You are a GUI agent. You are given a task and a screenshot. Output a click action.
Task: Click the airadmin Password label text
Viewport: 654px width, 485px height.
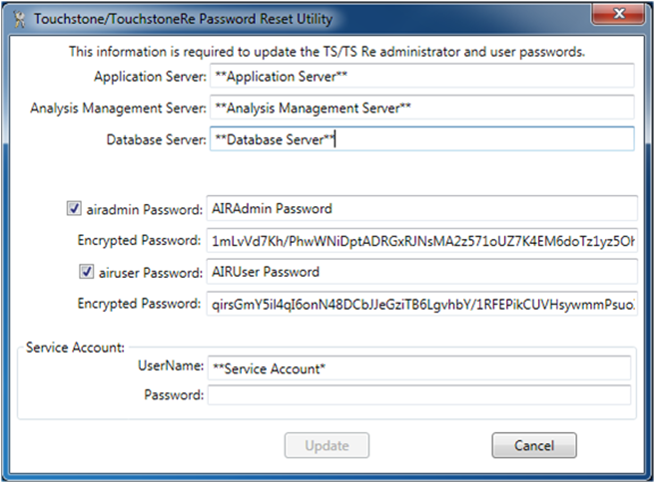(144, 209)
